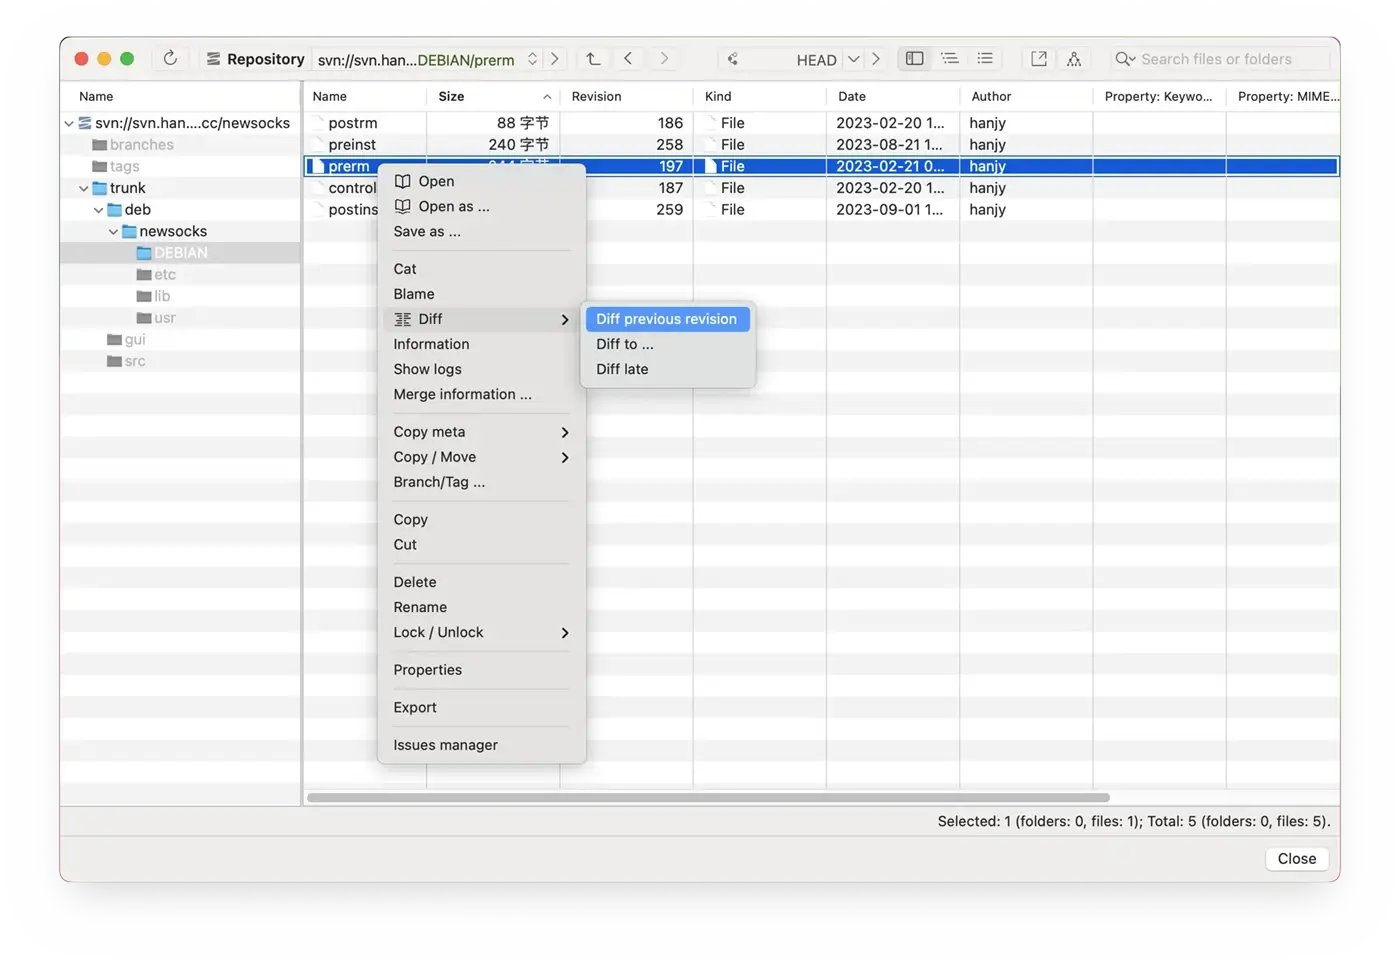Click the branch graph icon in the toolbar

point(1074,59)
